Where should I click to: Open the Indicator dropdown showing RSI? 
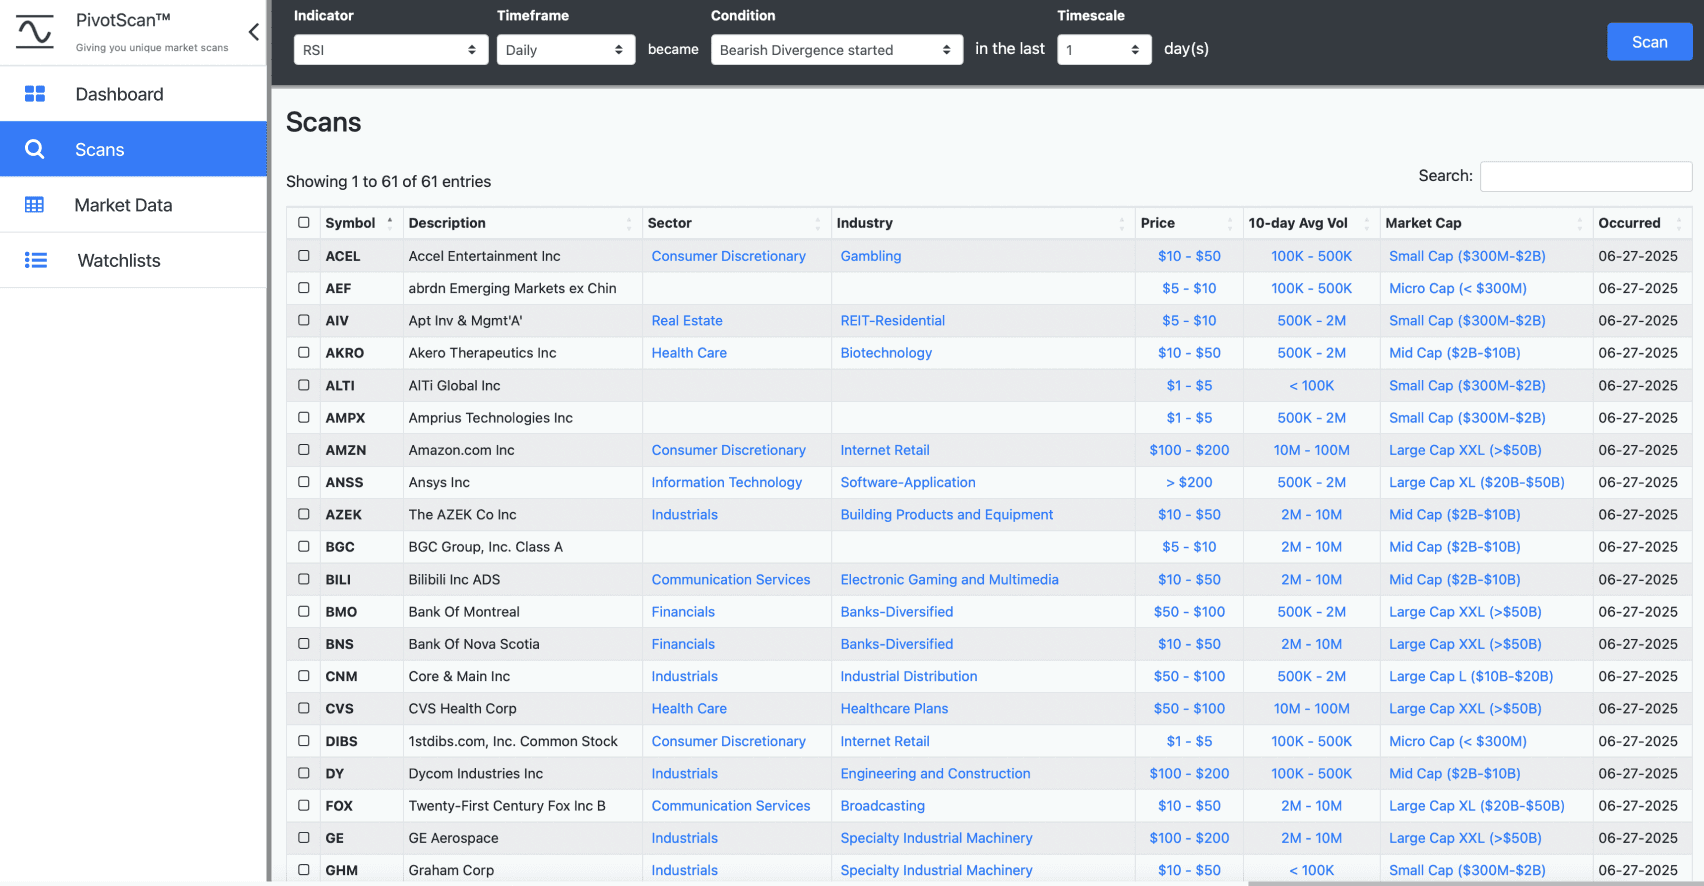[x=391, y=50]
